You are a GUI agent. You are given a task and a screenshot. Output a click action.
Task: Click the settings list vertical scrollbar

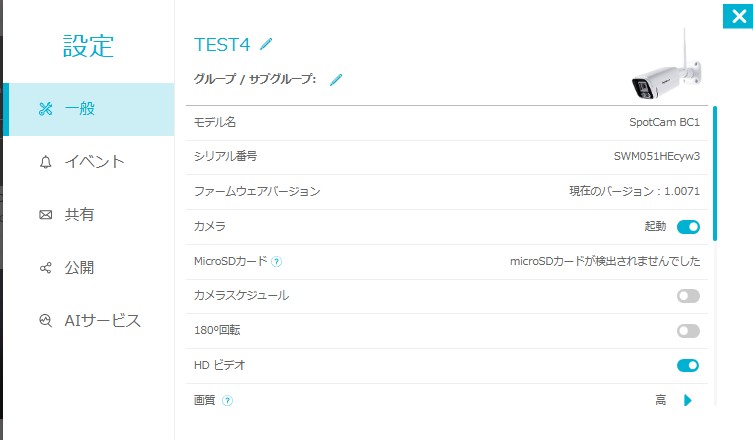pos(715,173)
